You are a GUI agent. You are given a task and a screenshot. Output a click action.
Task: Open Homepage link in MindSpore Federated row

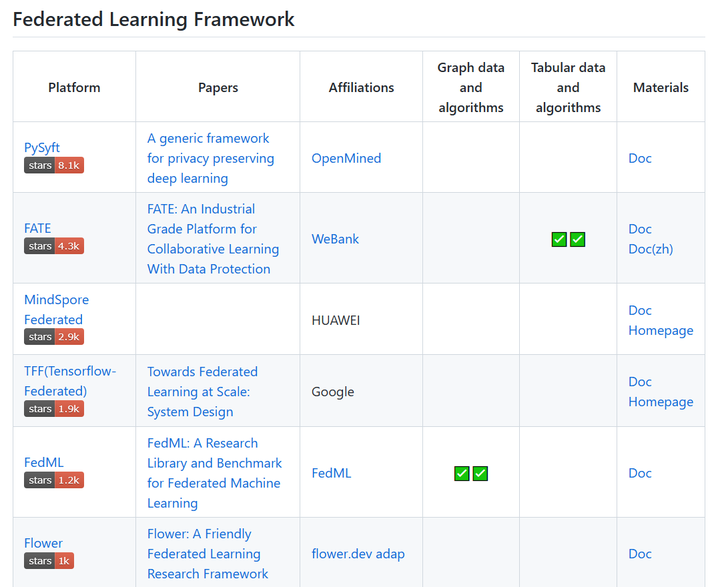(661, 331)
